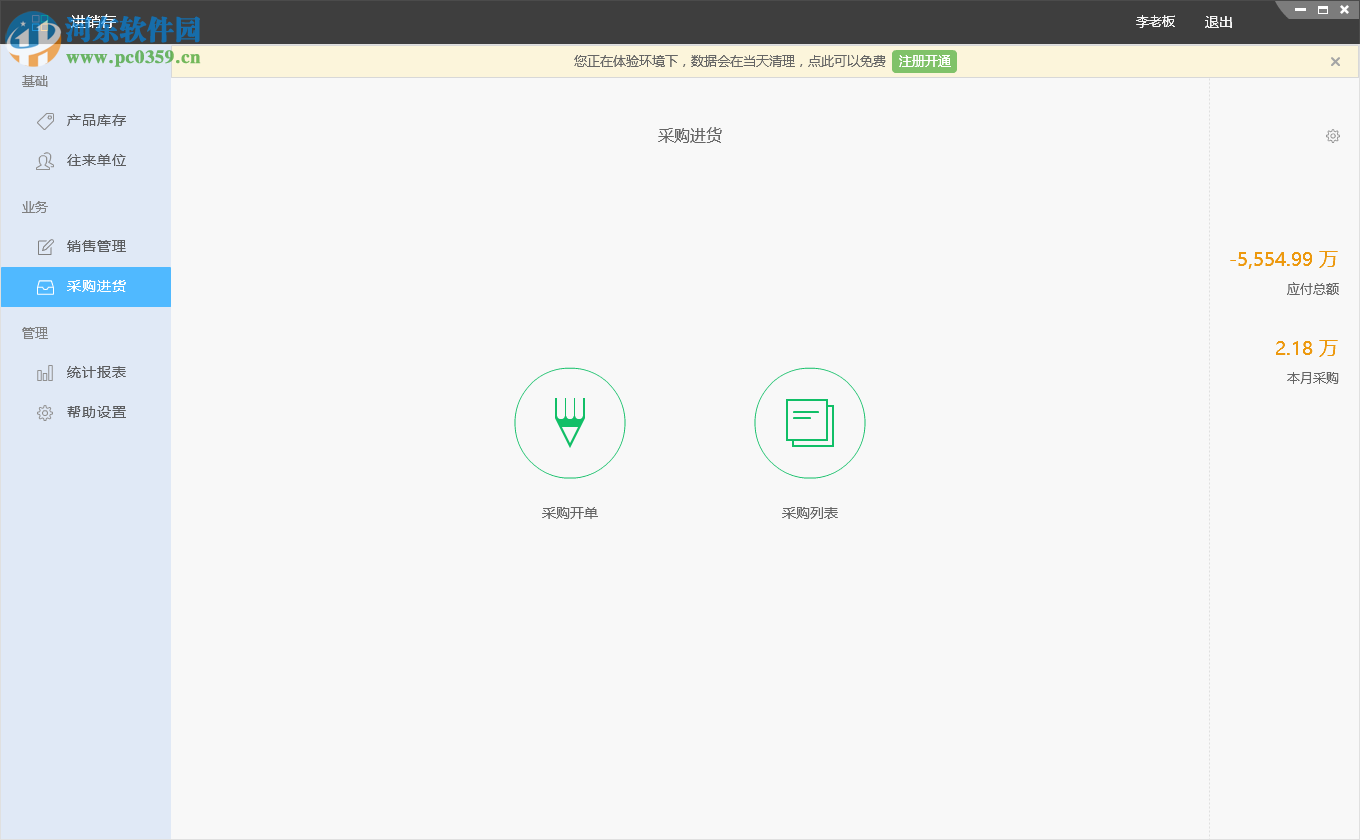
Task: Open 帮助设置 page
Action: (x=86, y=413)
